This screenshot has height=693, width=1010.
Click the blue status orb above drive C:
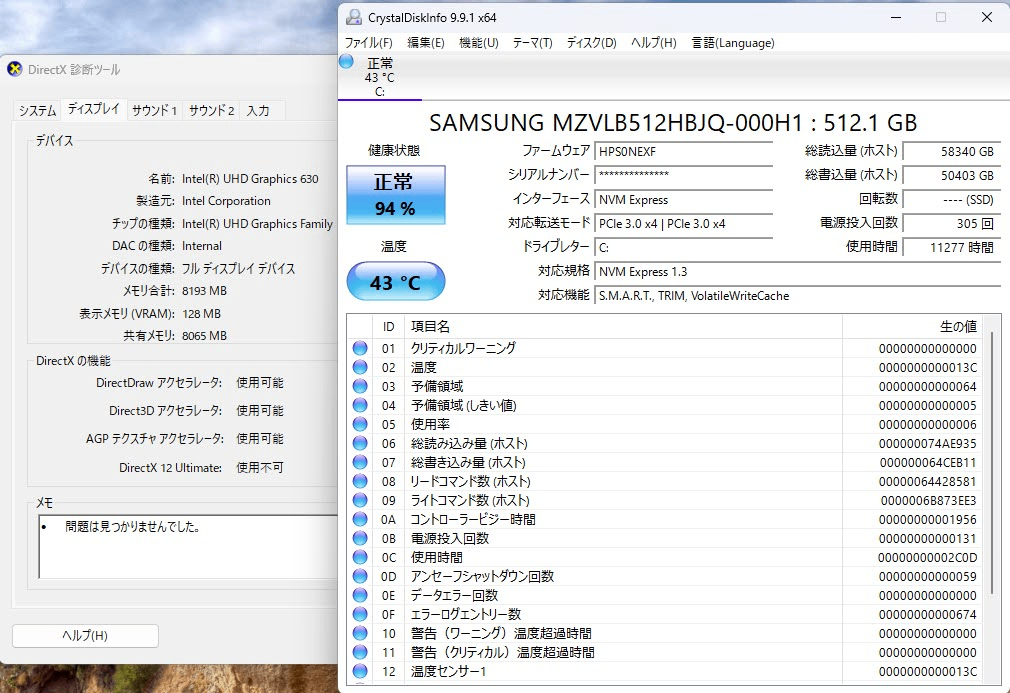tap(347, 62)
